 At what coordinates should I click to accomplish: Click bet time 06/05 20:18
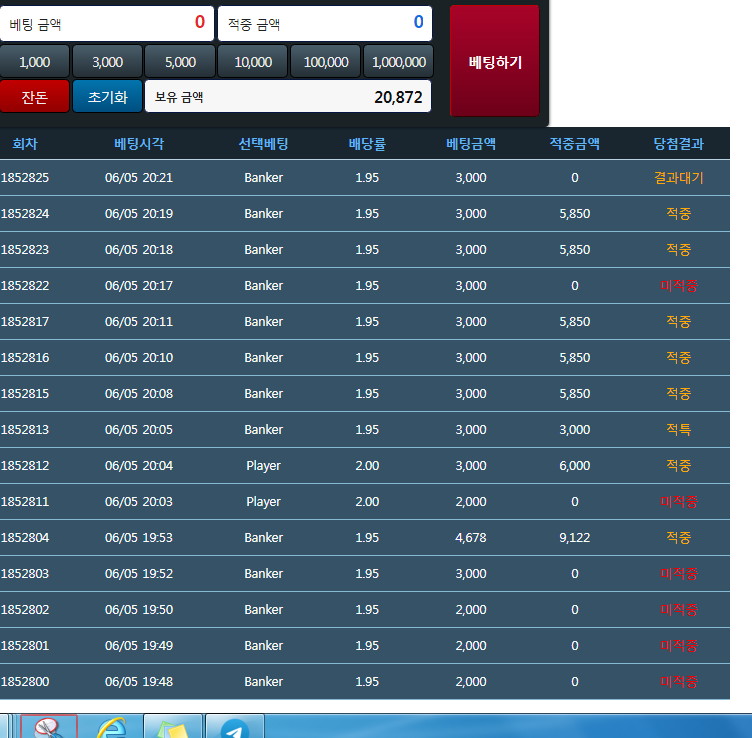(139, 249)
